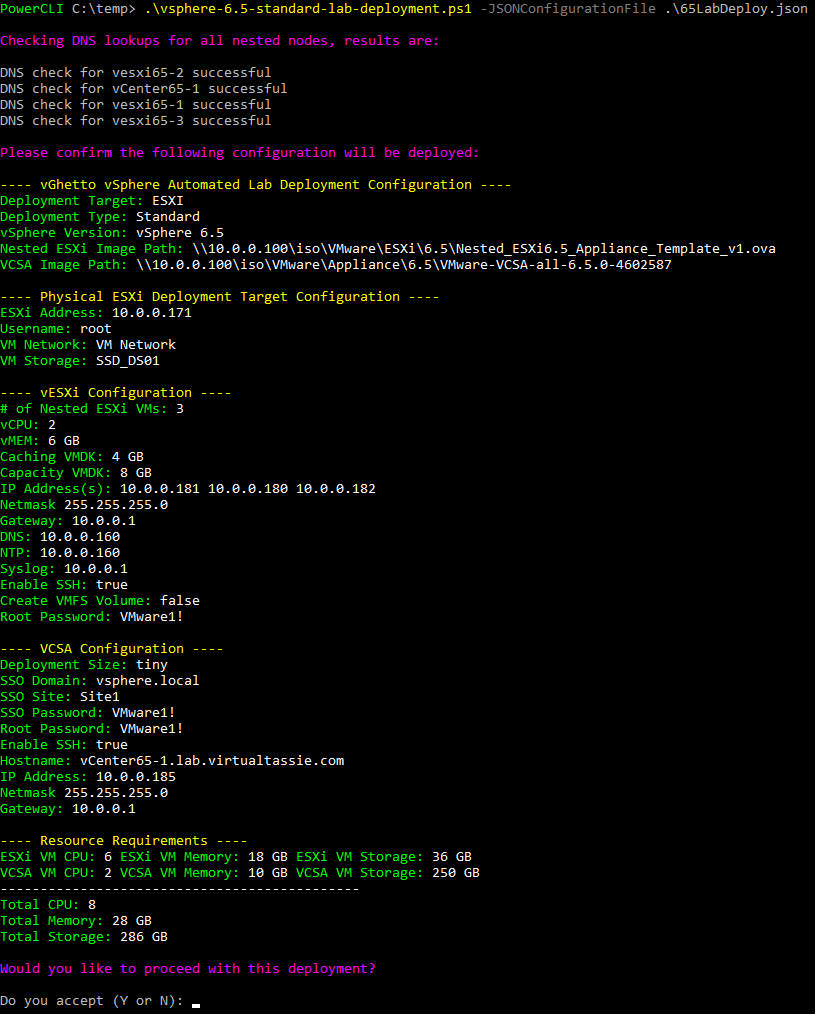Click '# of Nested ESXi VMs: 3' line

coord(92,409)
